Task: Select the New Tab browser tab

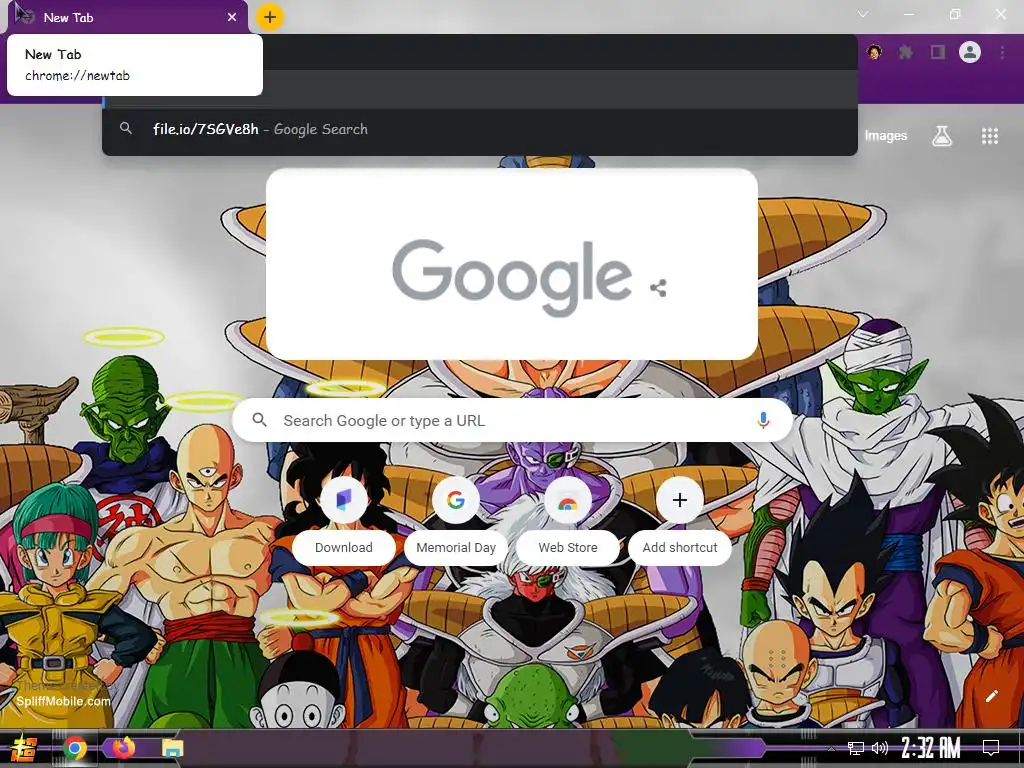Action: point(127,18)
